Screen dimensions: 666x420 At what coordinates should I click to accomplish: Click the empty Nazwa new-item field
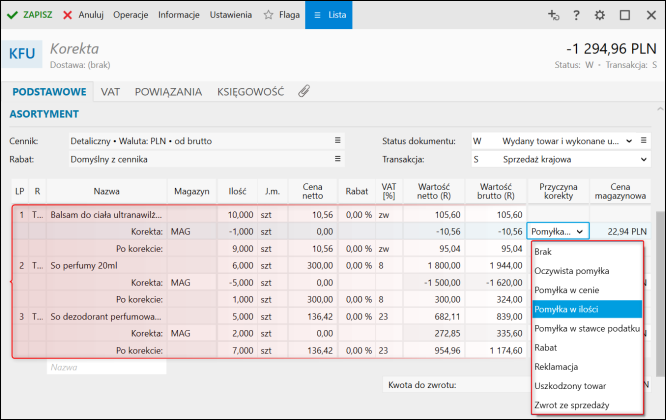pyautogui.click(x=107, y=367)
